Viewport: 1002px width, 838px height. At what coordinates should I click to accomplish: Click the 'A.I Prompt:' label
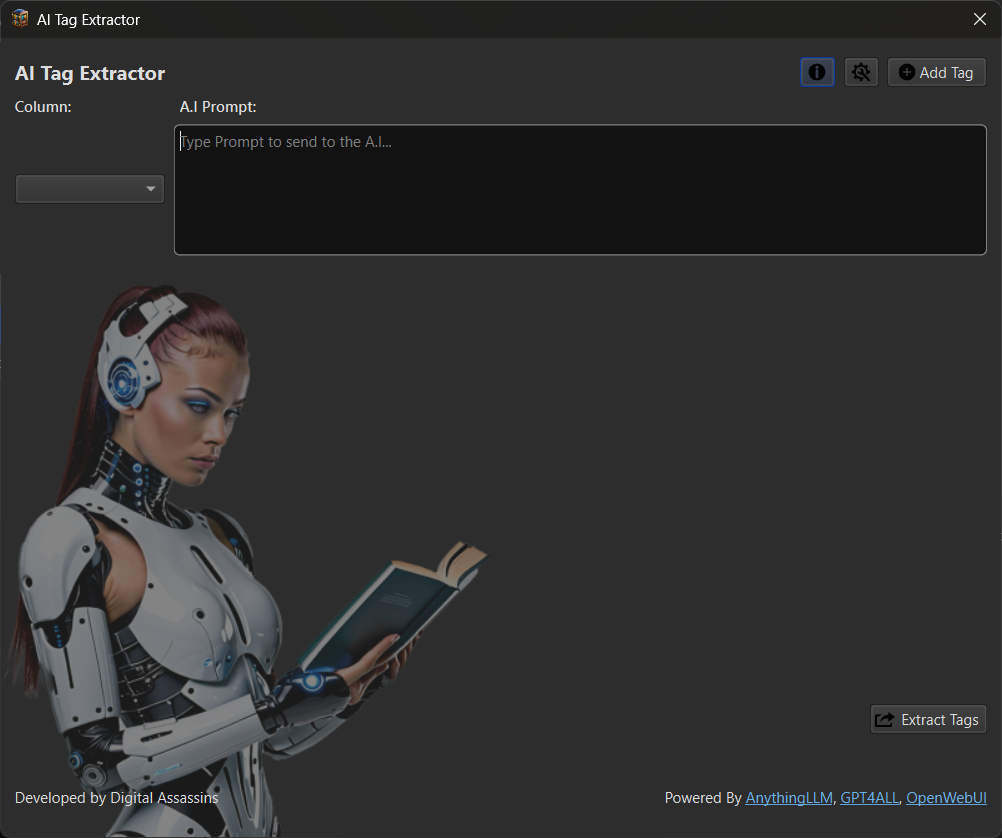(218, 107)
